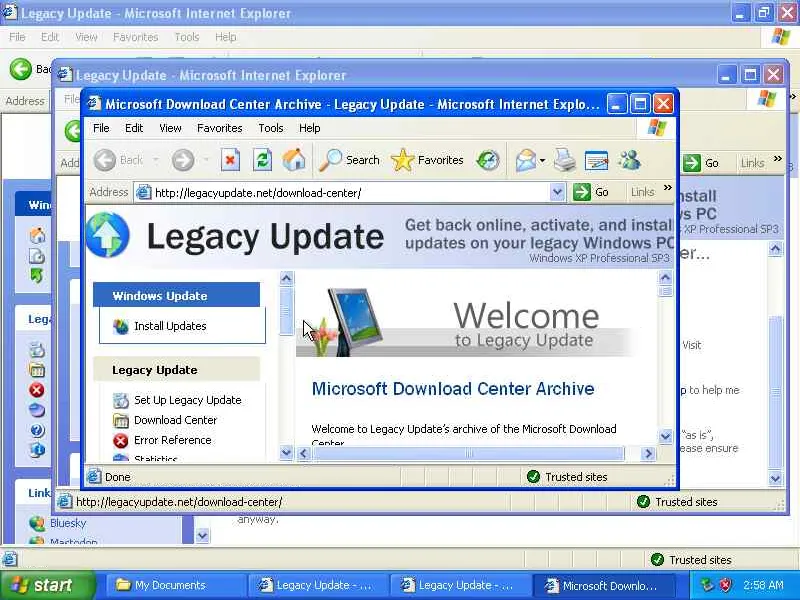Open View menu in front IE window

[170, 128]
